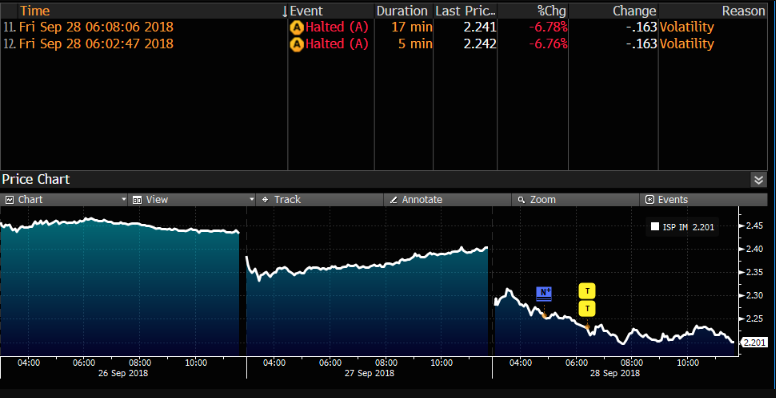This screenshot has height=398, width=776.
Task: Click the 27 Sep 2018 date label
Action: click(369, 373)
